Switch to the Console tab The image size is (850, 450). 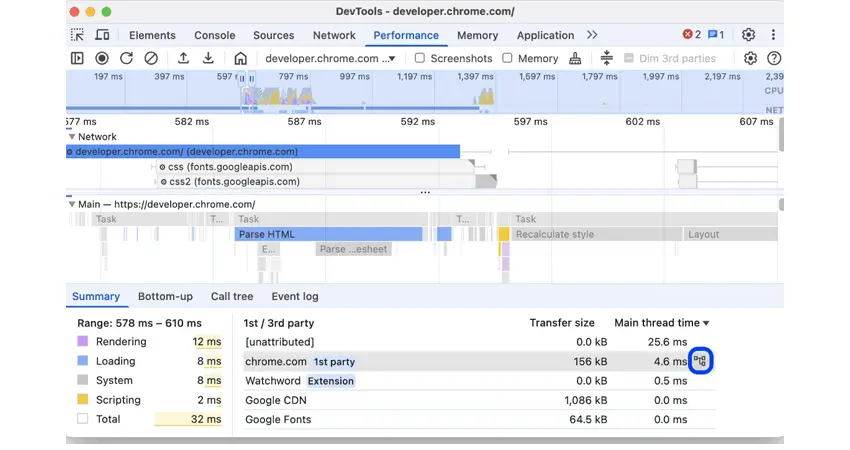(x=215, y=35)
